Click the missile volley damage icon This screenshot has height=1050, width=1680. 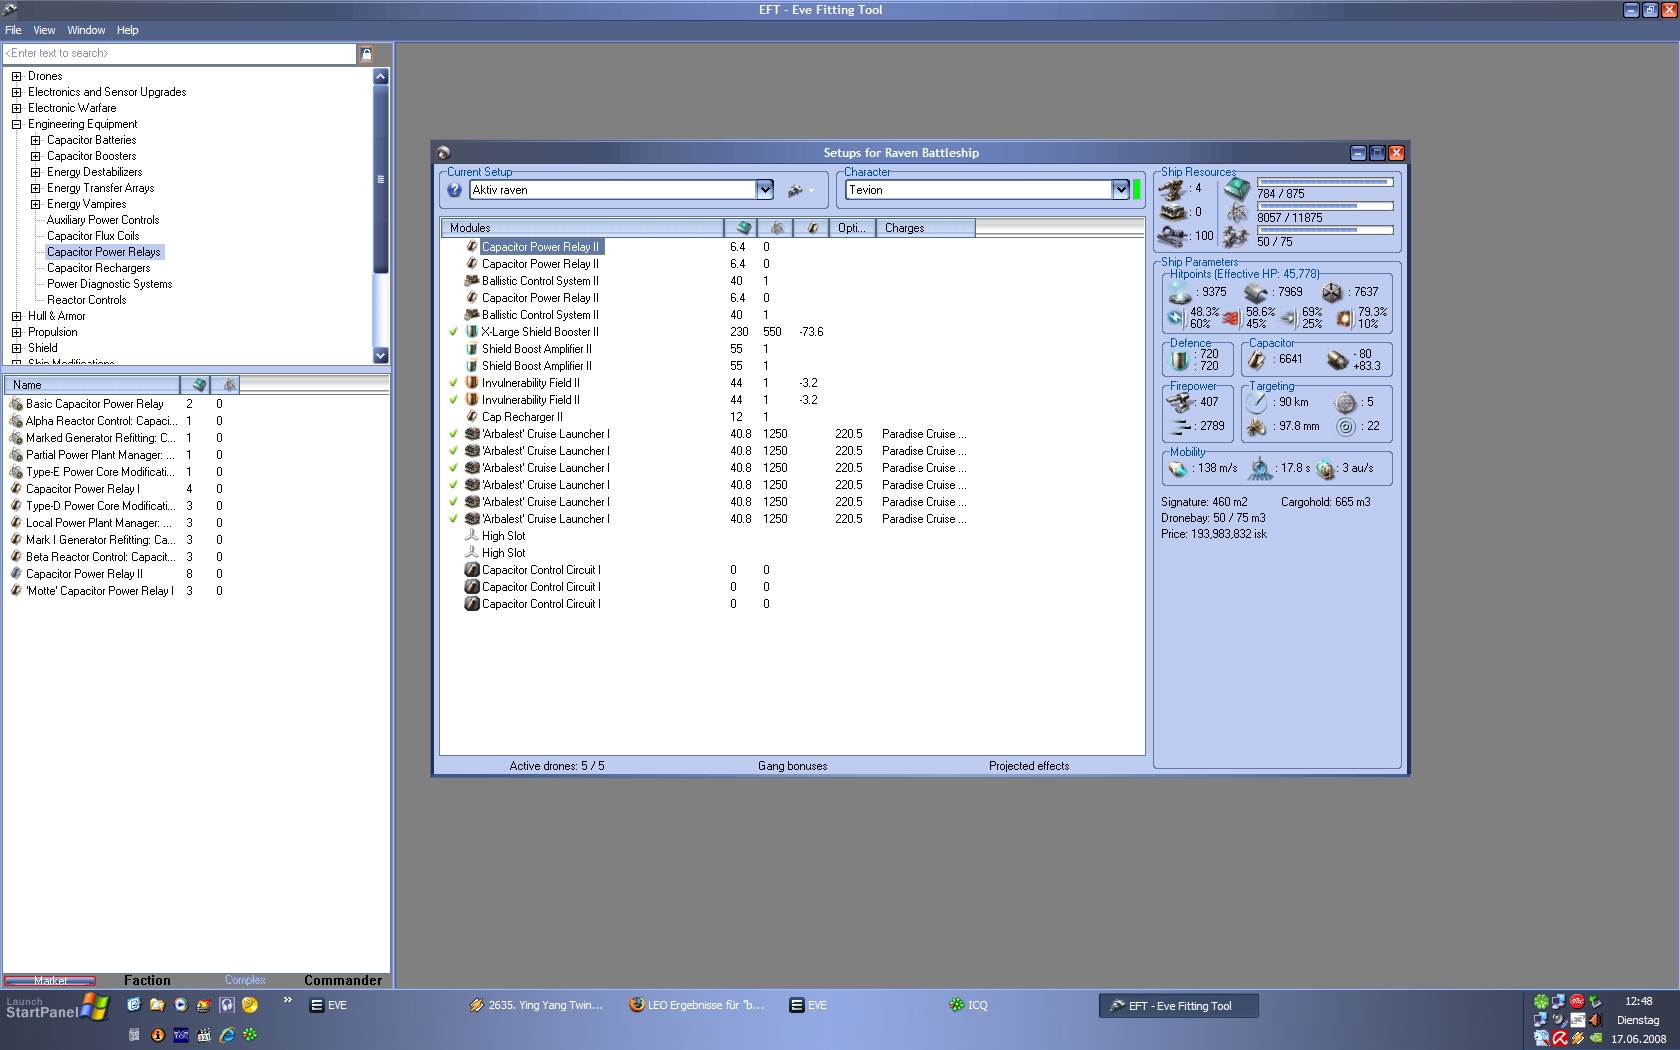pyautogui.click(x=1181, y=426)
